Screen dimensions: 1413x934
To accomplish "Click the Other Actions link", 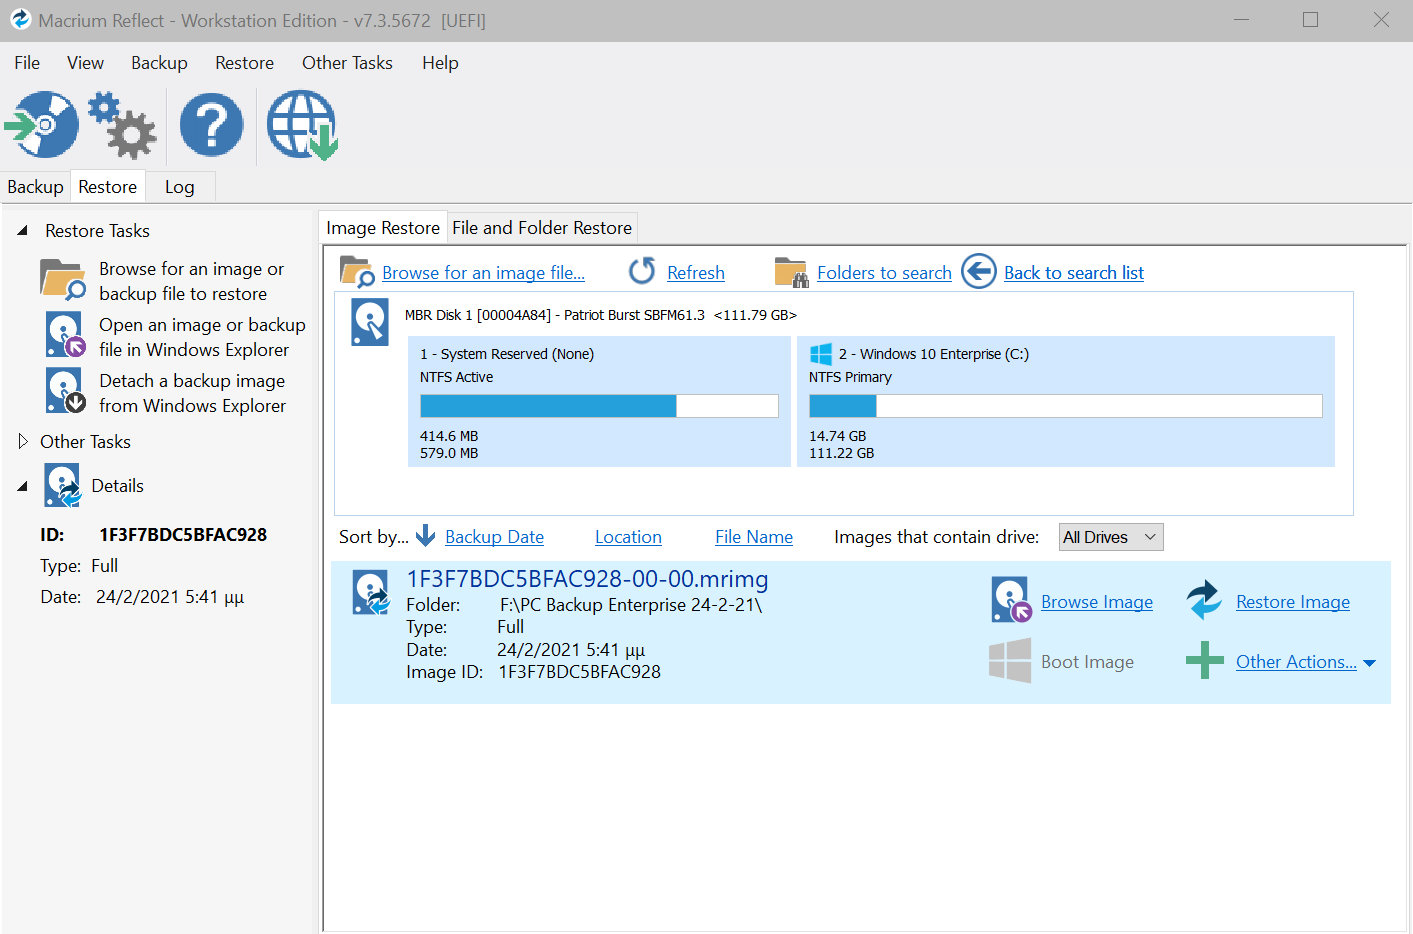I will pyautogui.click(x=1296, y=662).
